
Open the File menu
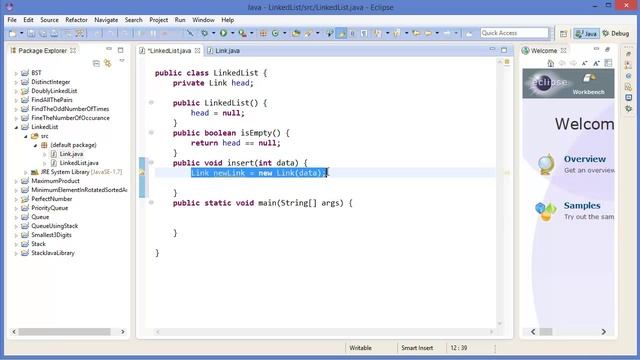click(12, 20)
